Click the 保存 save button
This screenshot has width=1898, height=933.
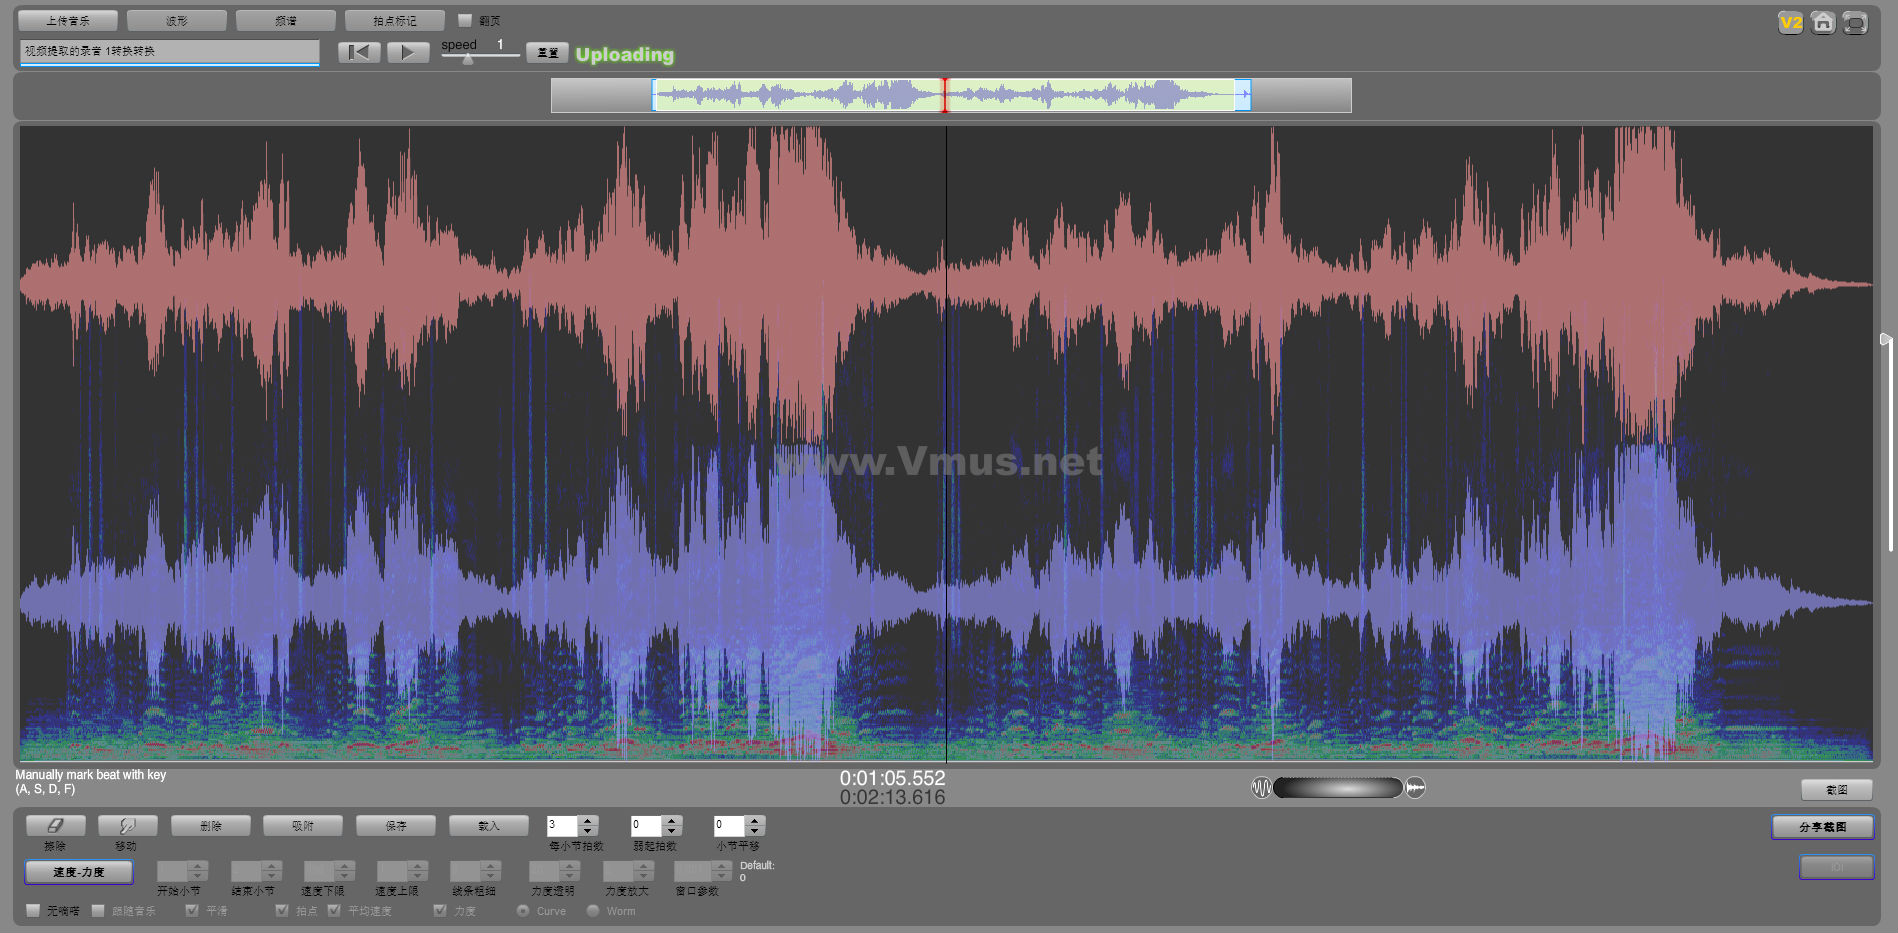coord(396,826)
